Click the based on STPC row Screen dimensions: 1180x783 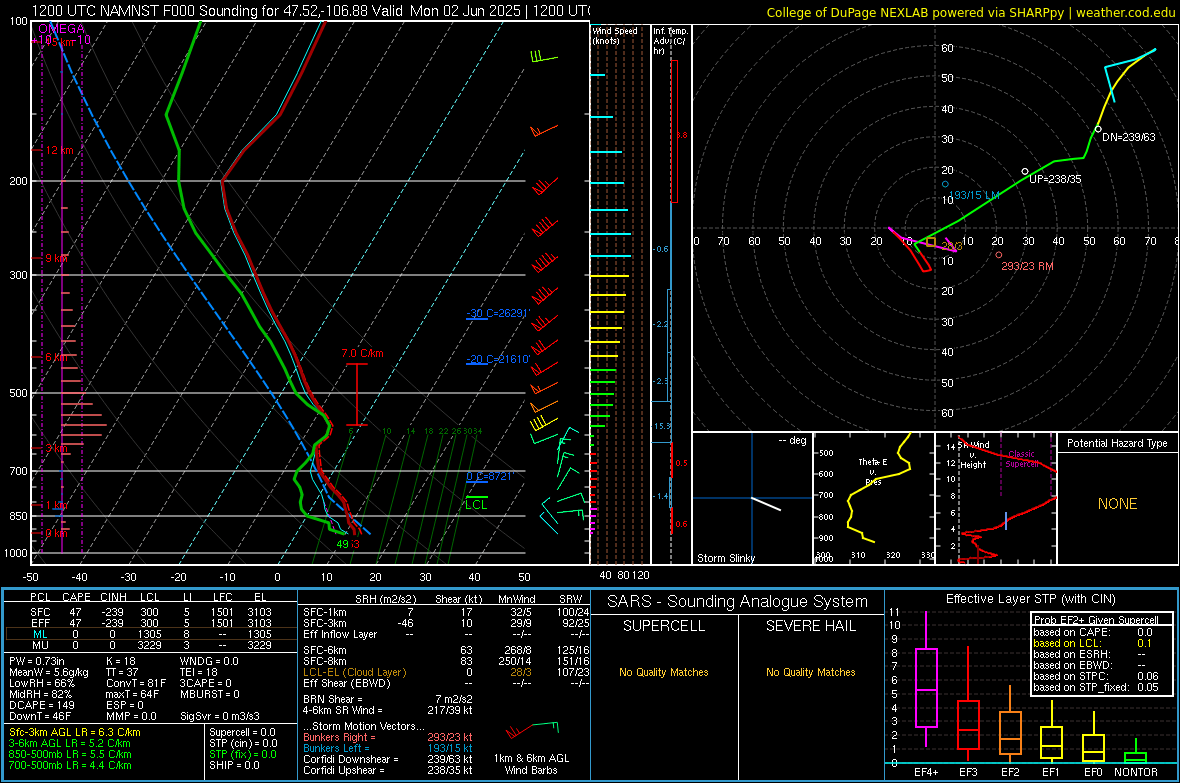(1096, 676)
